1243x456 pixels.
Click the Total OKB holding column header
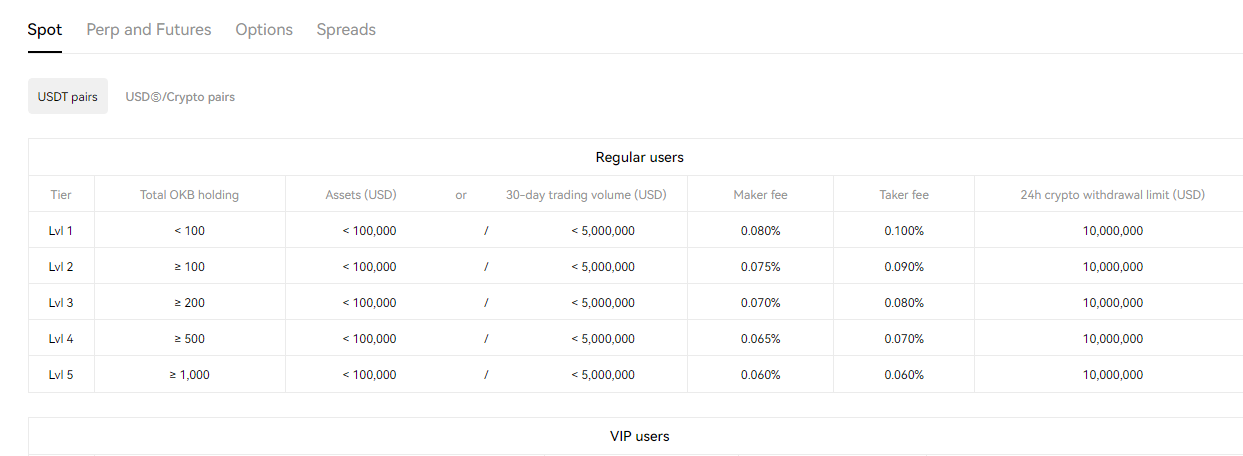(189, 195)
